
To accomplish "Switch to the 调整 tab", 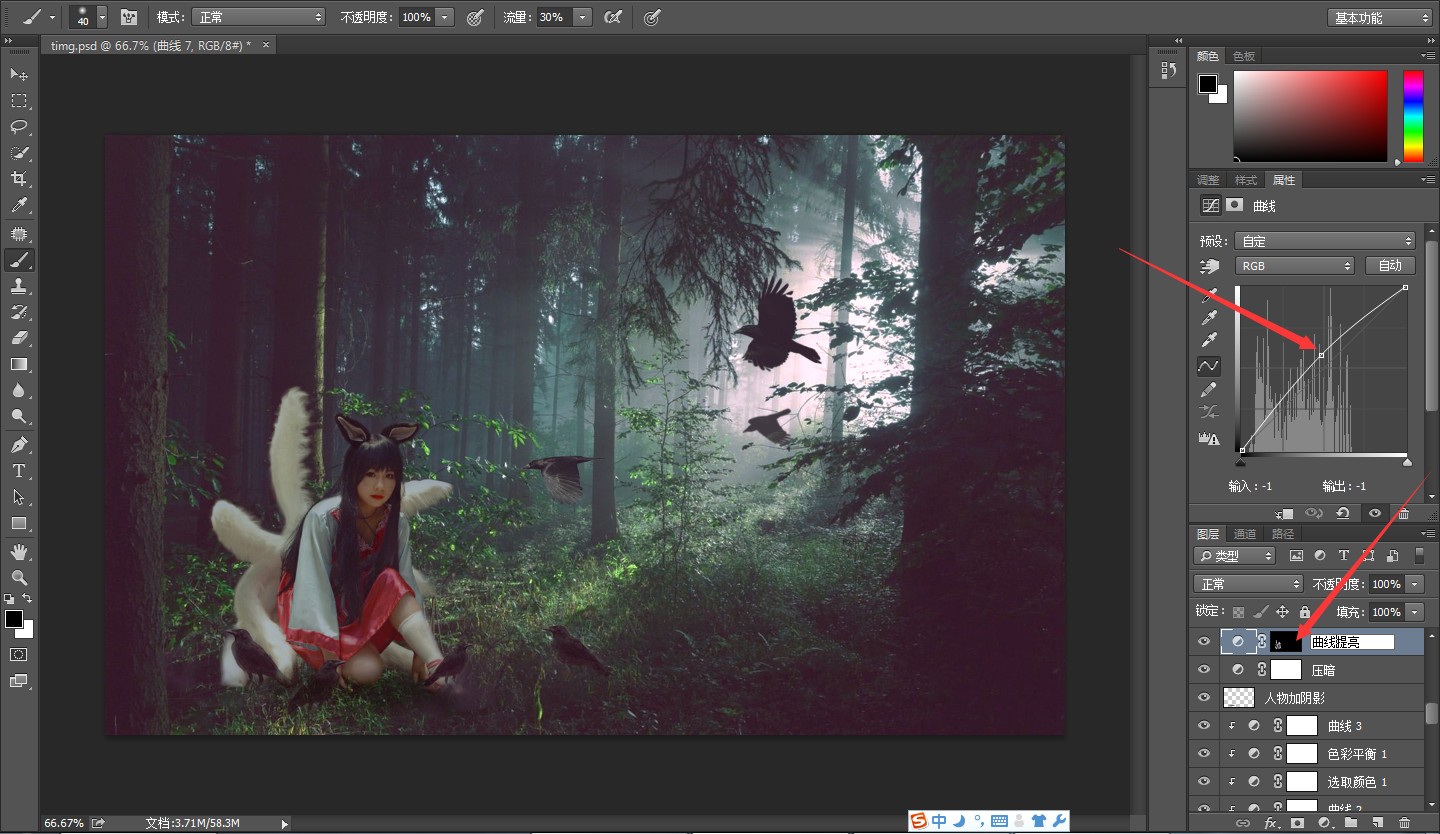I will [x=1208, y=180].
